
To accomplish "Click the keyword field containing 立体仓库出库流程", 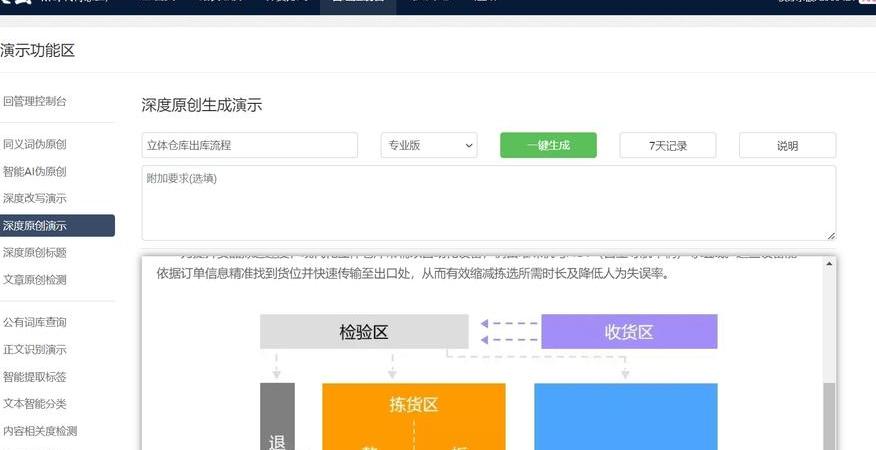I will click(x=250, y=145).
